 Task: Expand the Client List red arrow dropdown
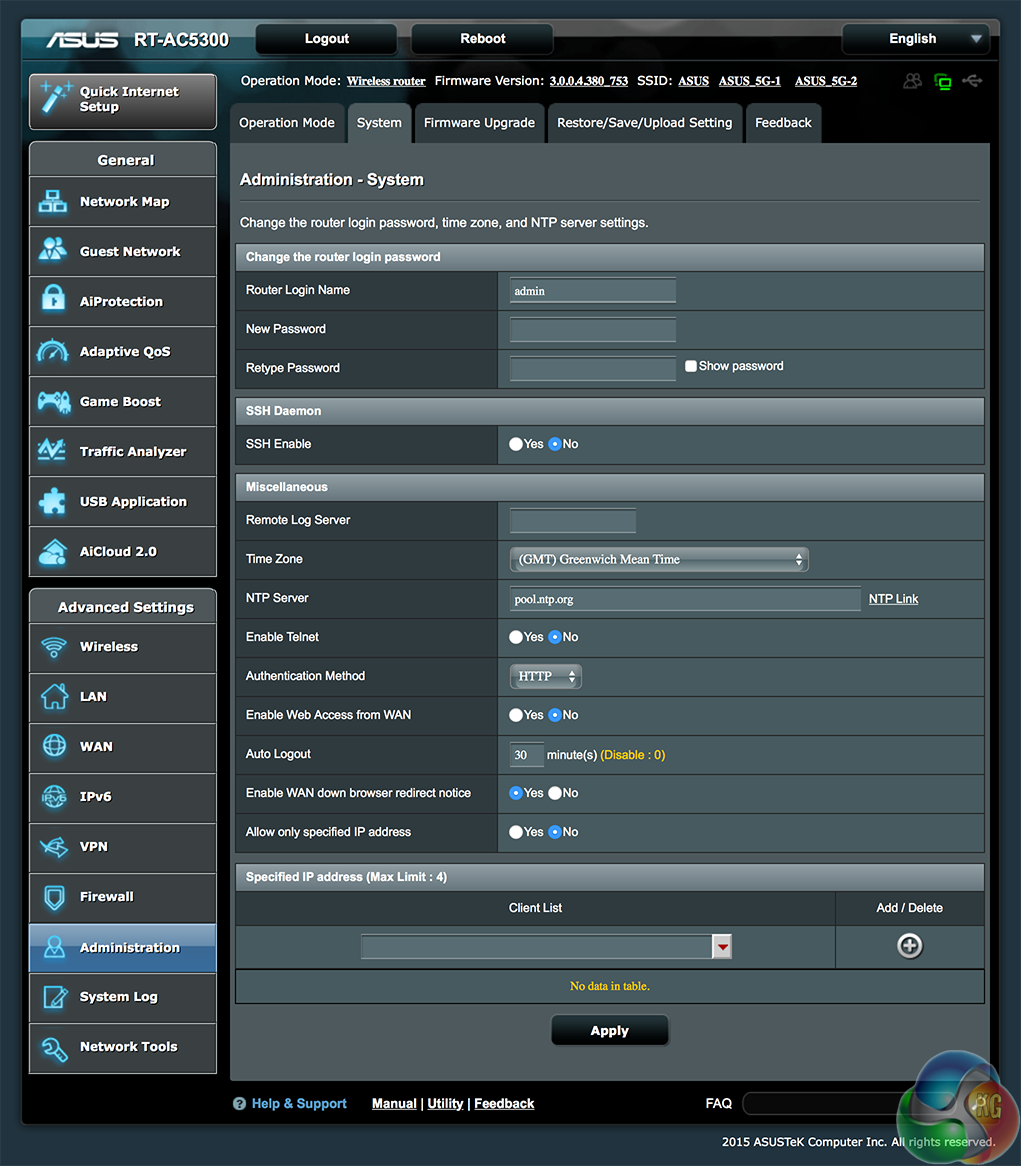[x=722, y=947]
